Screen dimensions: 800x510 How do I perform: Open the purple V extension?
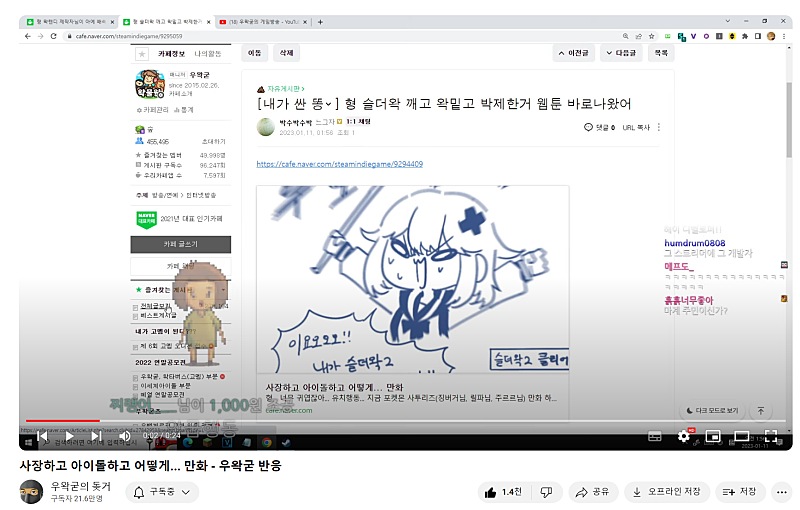pyautogui.click(x=693, y=36)
